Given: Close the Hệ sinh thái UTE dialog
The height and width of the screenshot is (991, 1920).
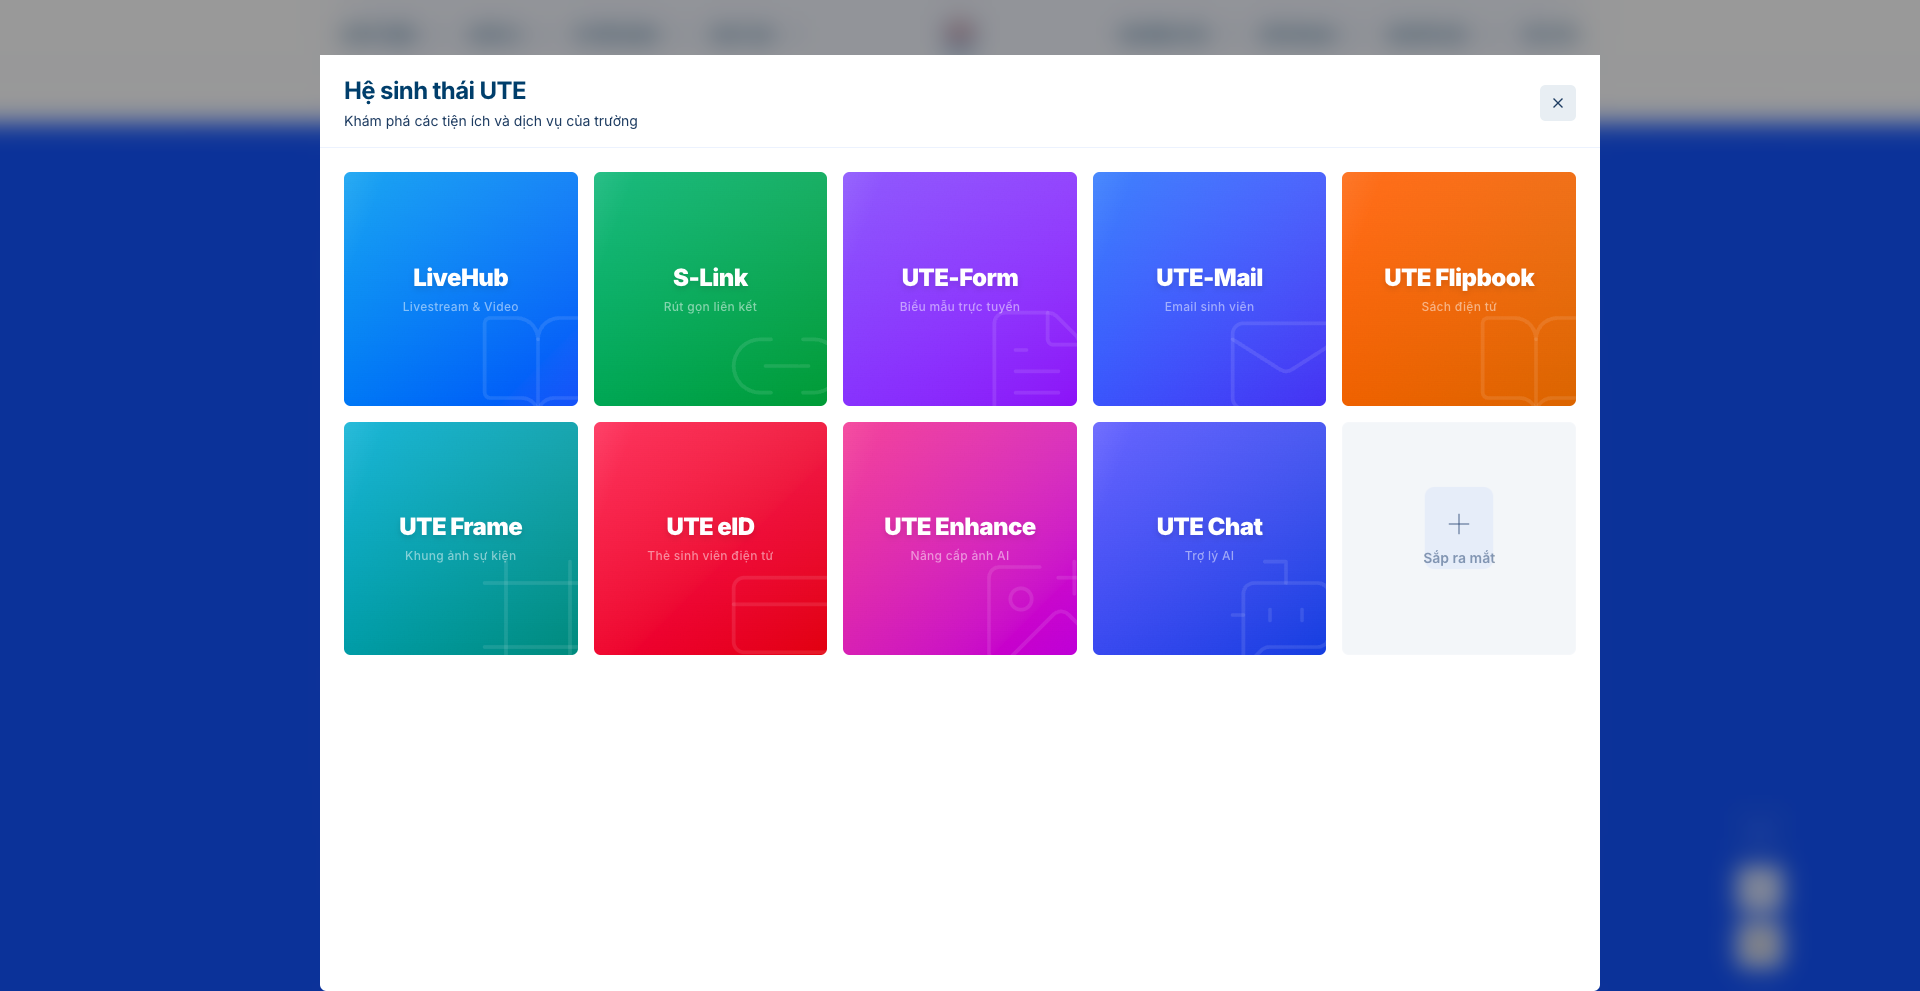Looking at the screenshot, I should 1557,103.
